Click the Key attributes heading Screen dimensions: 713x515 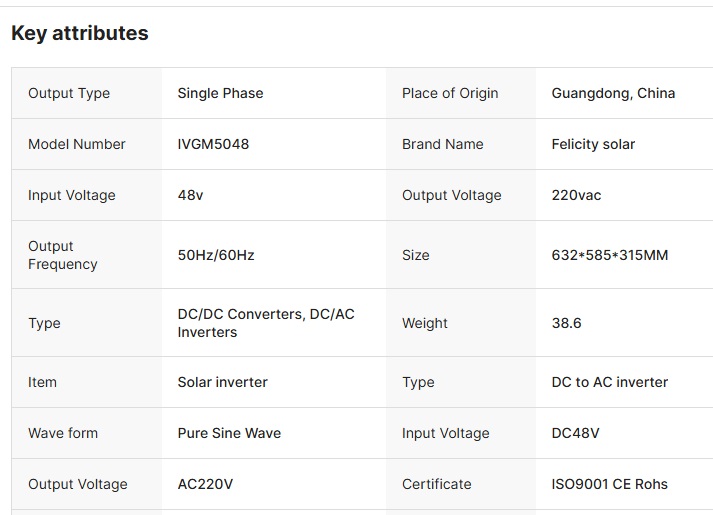[x=80, y=33]
